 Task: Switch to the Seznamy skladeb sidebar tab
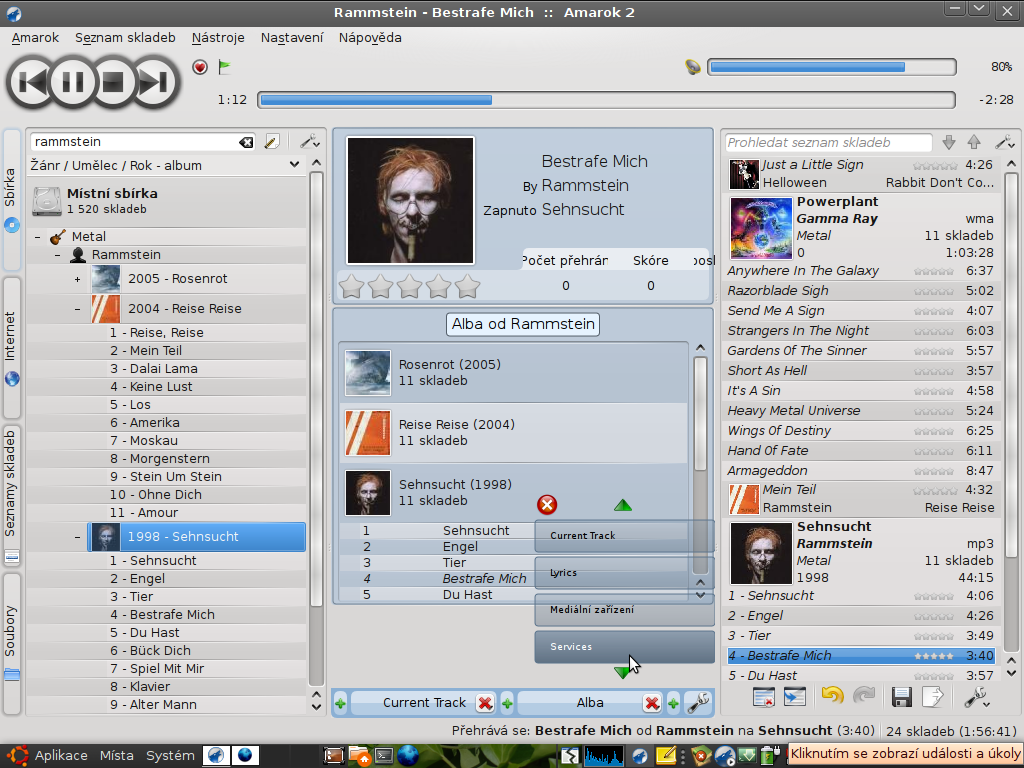click(x=12, y=495)
